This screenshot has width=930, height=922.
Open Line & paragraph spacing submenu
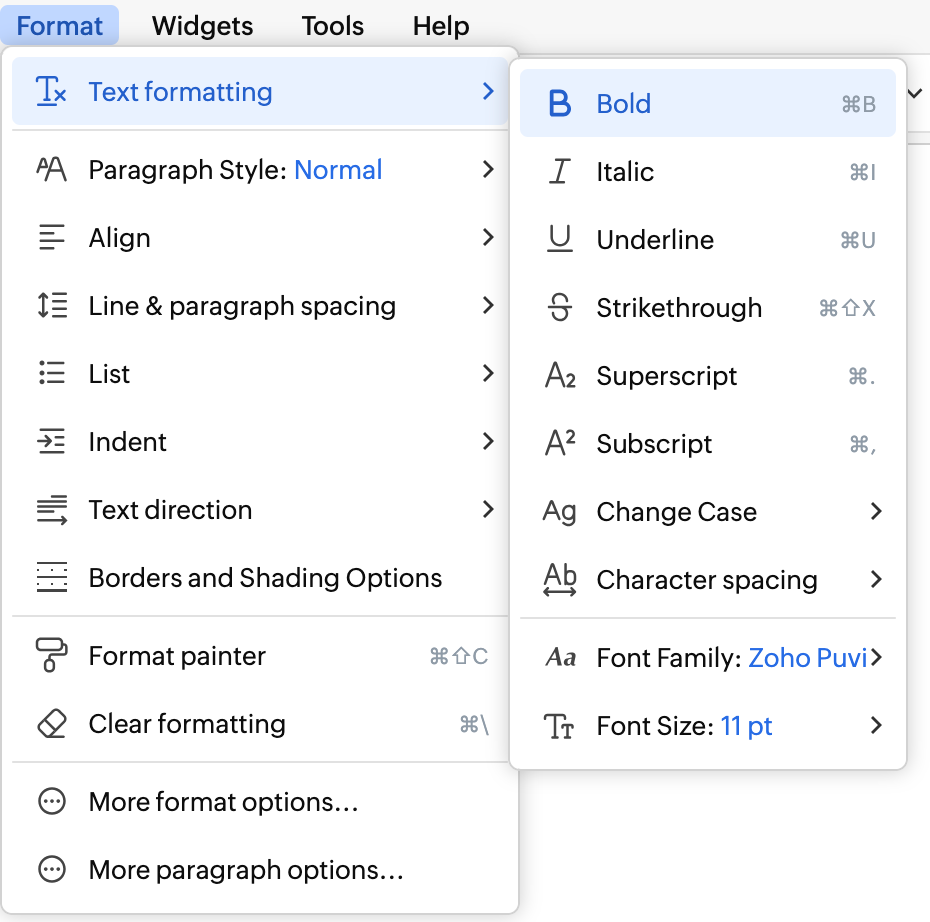click(242, 306)
